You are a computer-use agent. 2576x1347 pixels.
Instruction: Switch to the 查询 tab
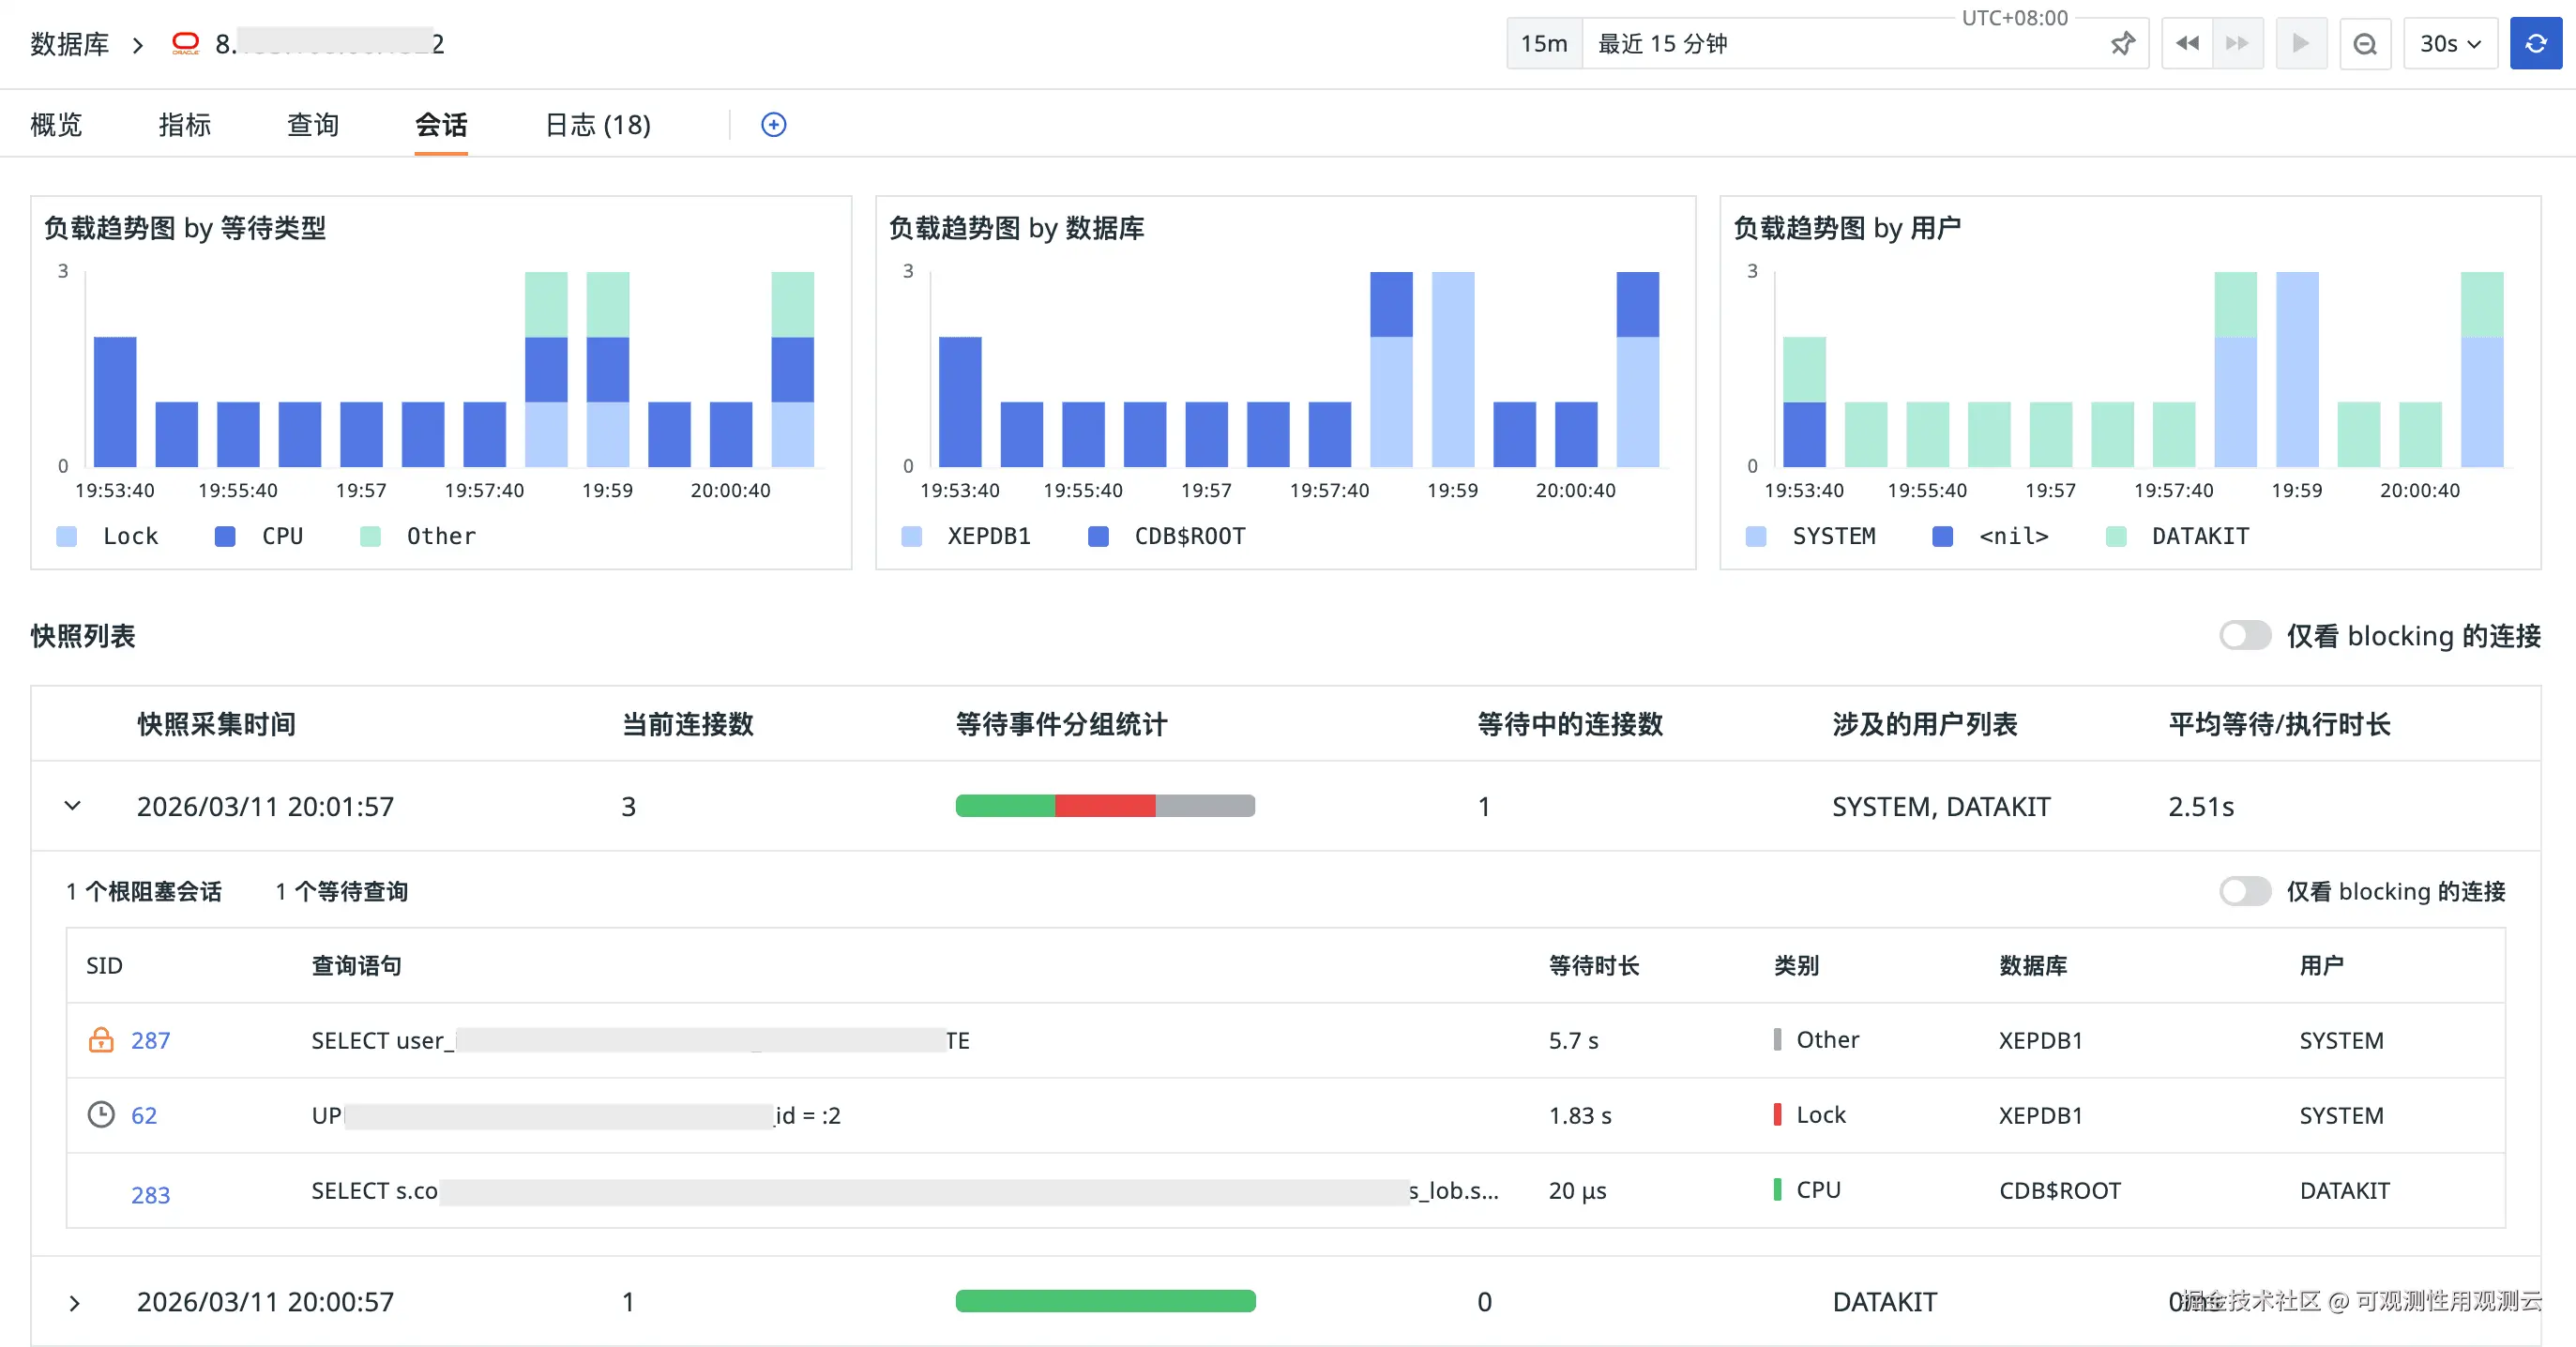click(x=313, y=125)
